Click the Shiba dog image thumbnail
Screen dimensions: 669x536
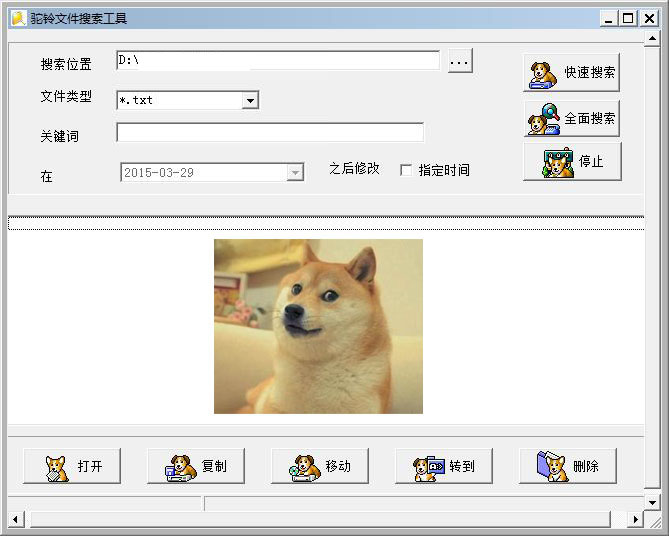pos(318,326)
